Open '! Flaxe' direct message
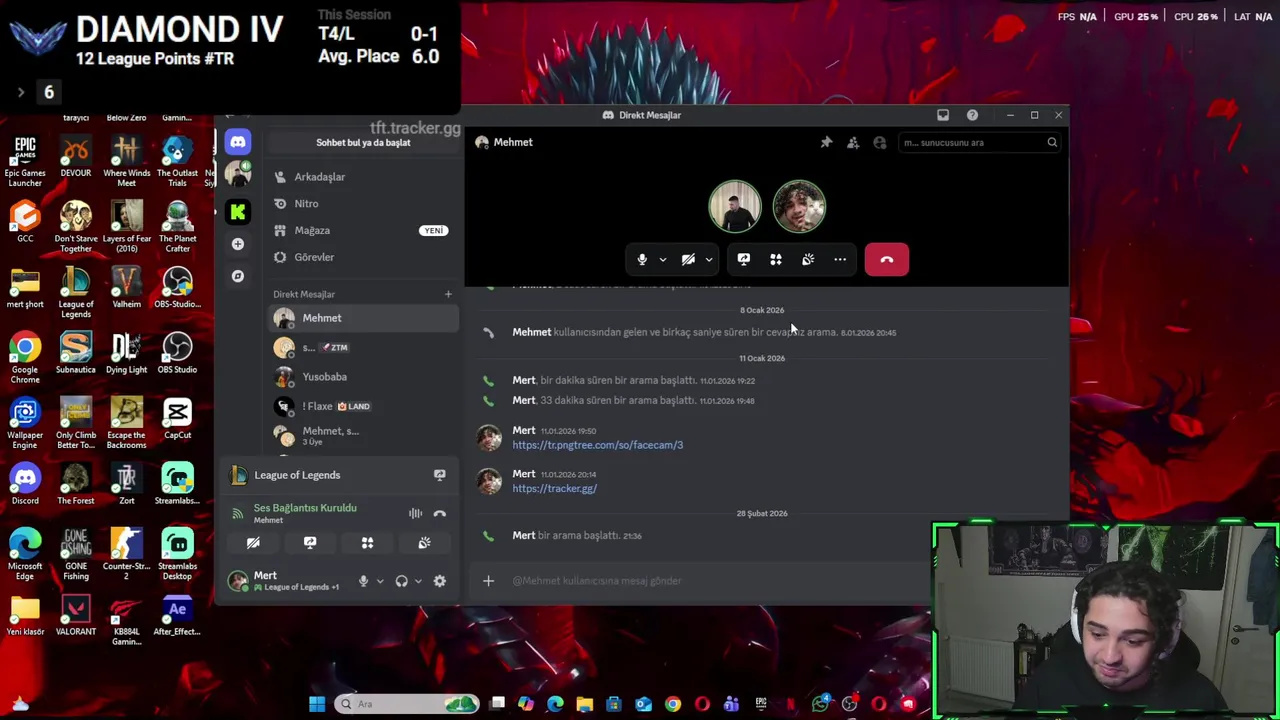This screenshot has height=720, width=1280. click(x=364, y=406)
